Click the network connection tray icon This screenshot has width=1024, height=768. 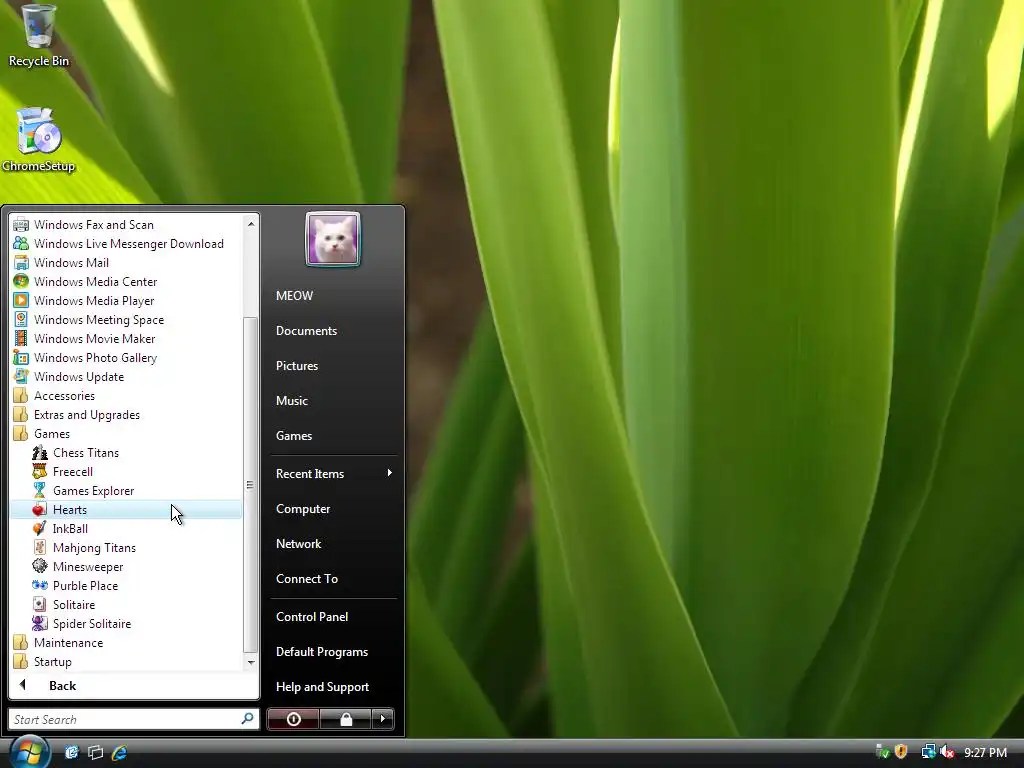coord(928,752)
